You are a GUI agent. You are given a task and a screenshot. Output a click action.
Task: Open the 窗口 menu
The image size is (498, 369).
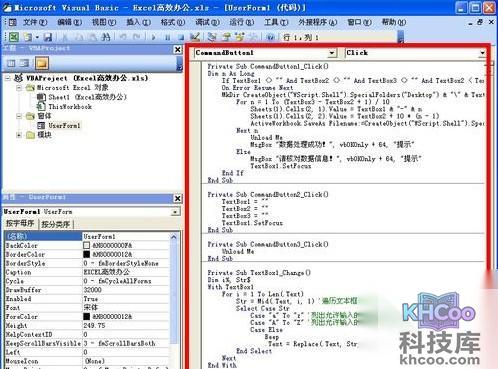[x=359, y=22]
